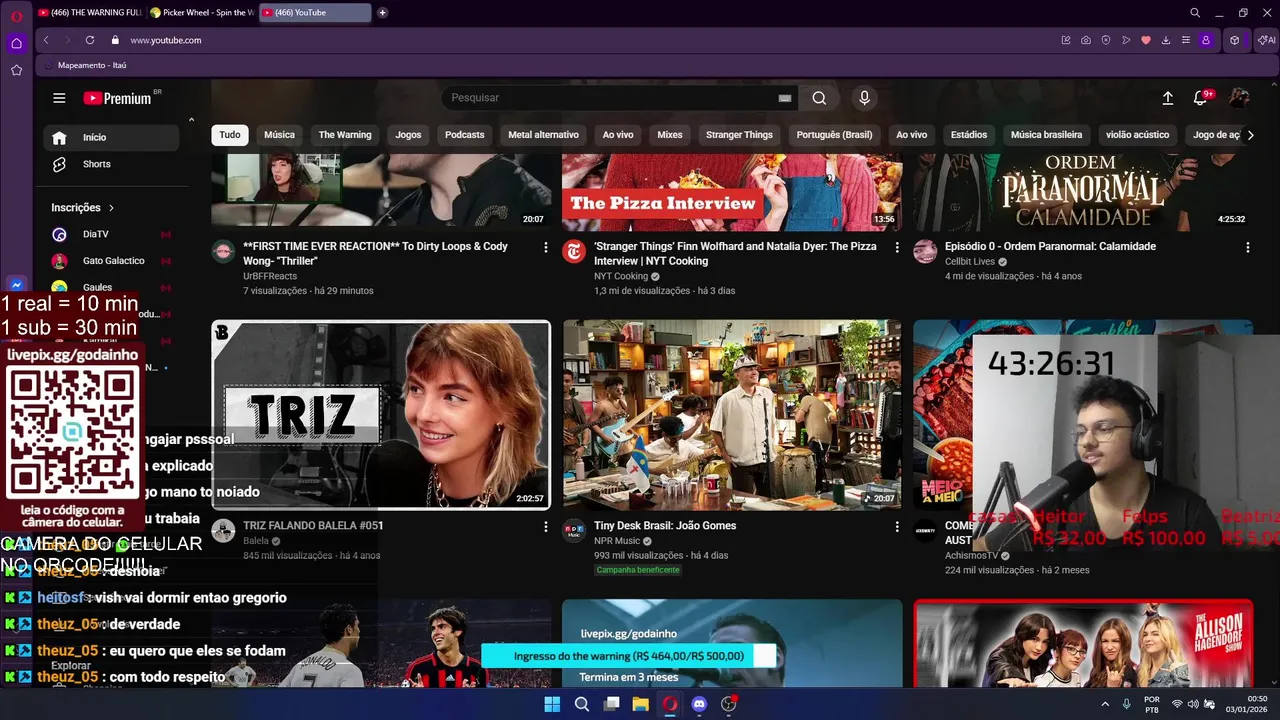The height and width of the screenshot is (720, 1280).
Task: Reload the page in Opera toolbar
Action: pos(90,40)
